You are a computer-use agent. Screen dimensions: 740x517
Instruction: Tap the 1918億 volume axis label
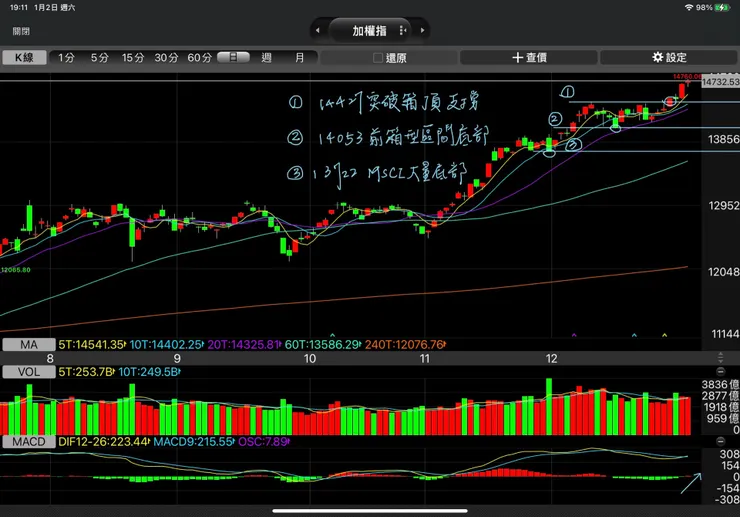pos(721,407)
